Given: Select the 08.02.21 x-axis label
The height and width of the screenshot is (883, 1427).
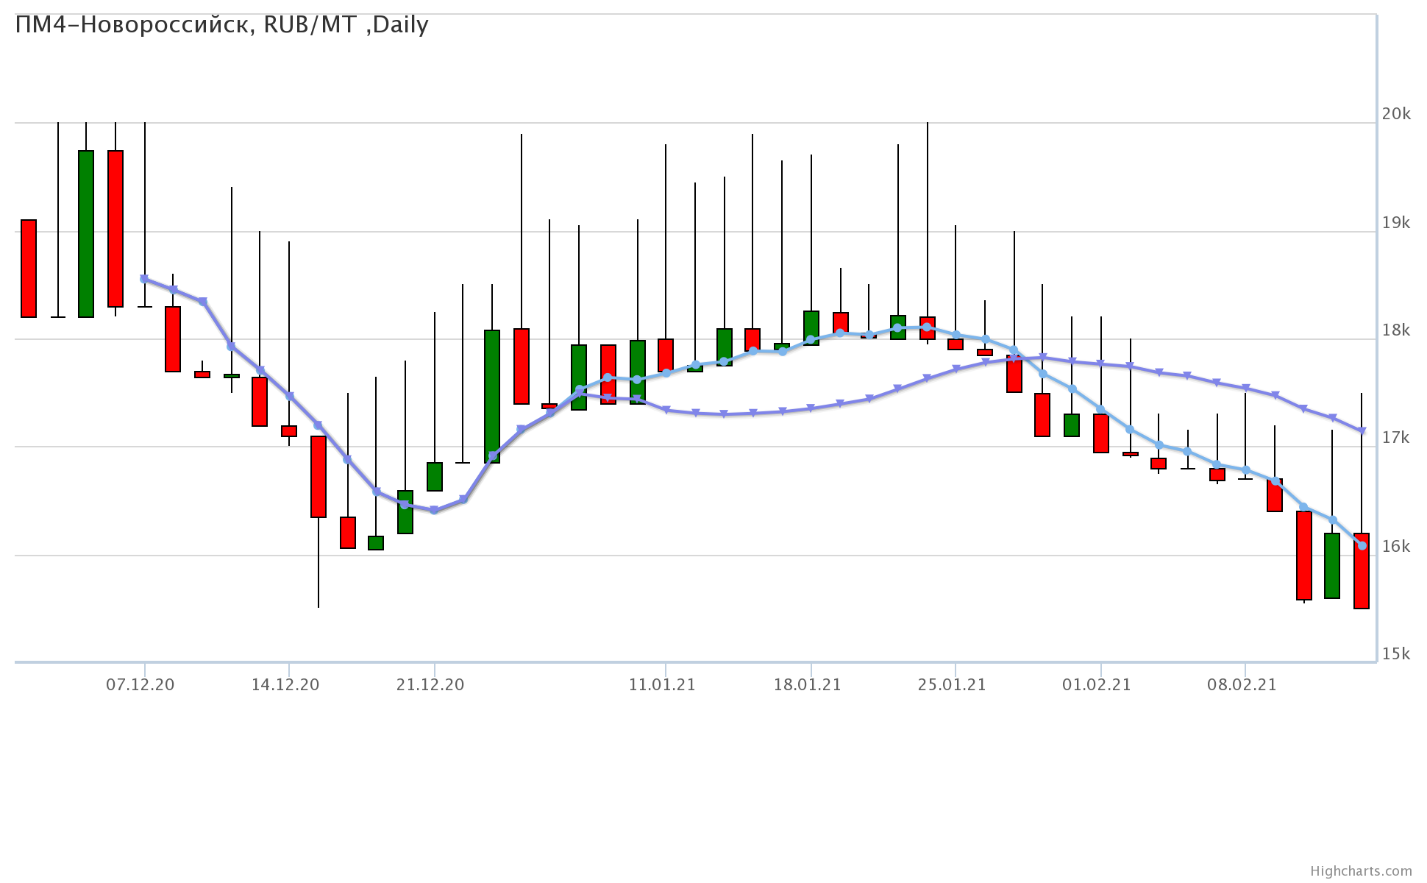Looking at the screenshot, I should [1242, 685].
